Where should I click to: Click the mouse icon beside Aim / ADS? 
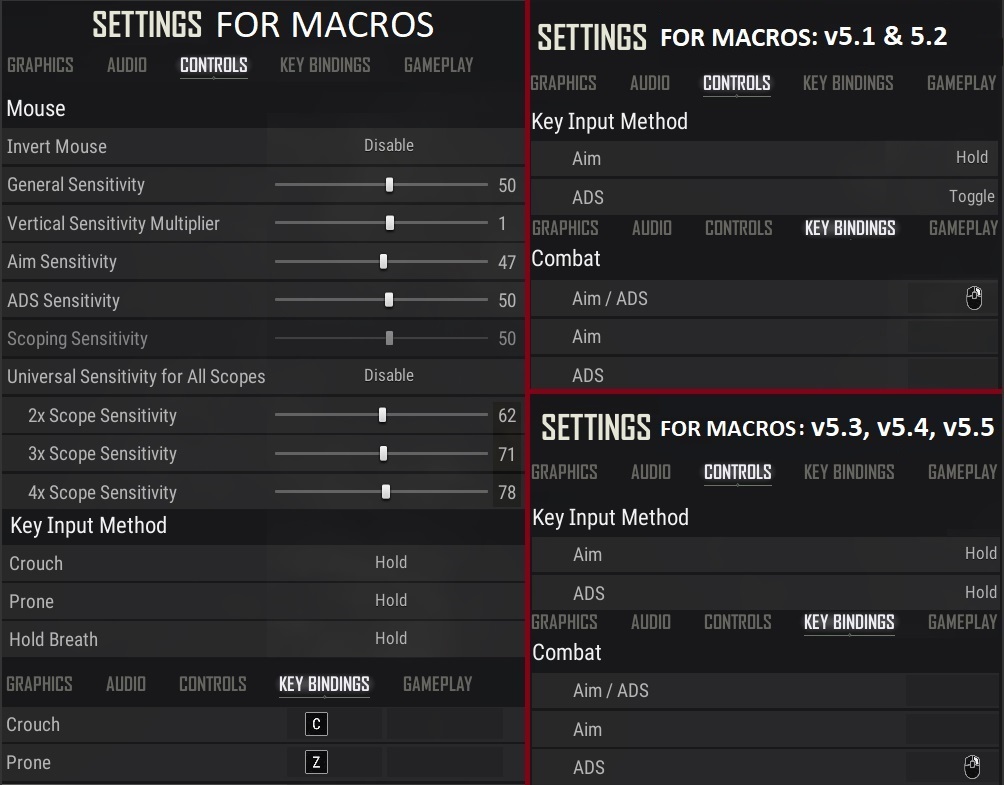point(974,298)
